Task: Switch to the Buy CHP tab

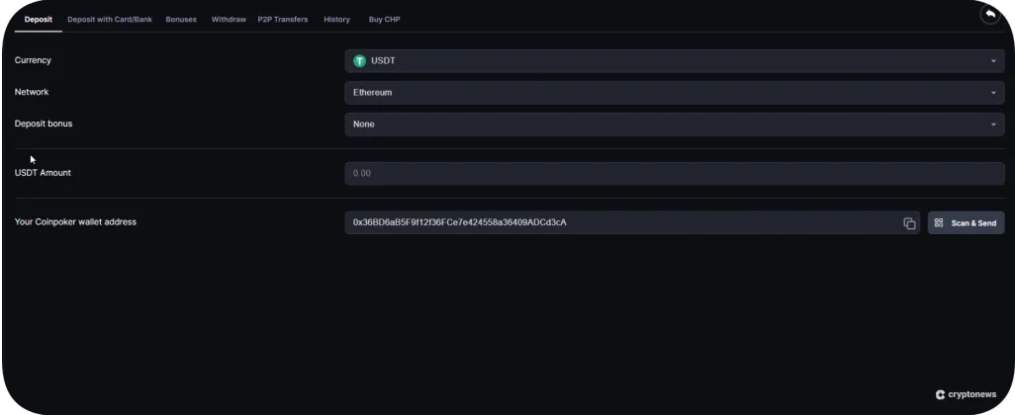Action: pos(384,20)
